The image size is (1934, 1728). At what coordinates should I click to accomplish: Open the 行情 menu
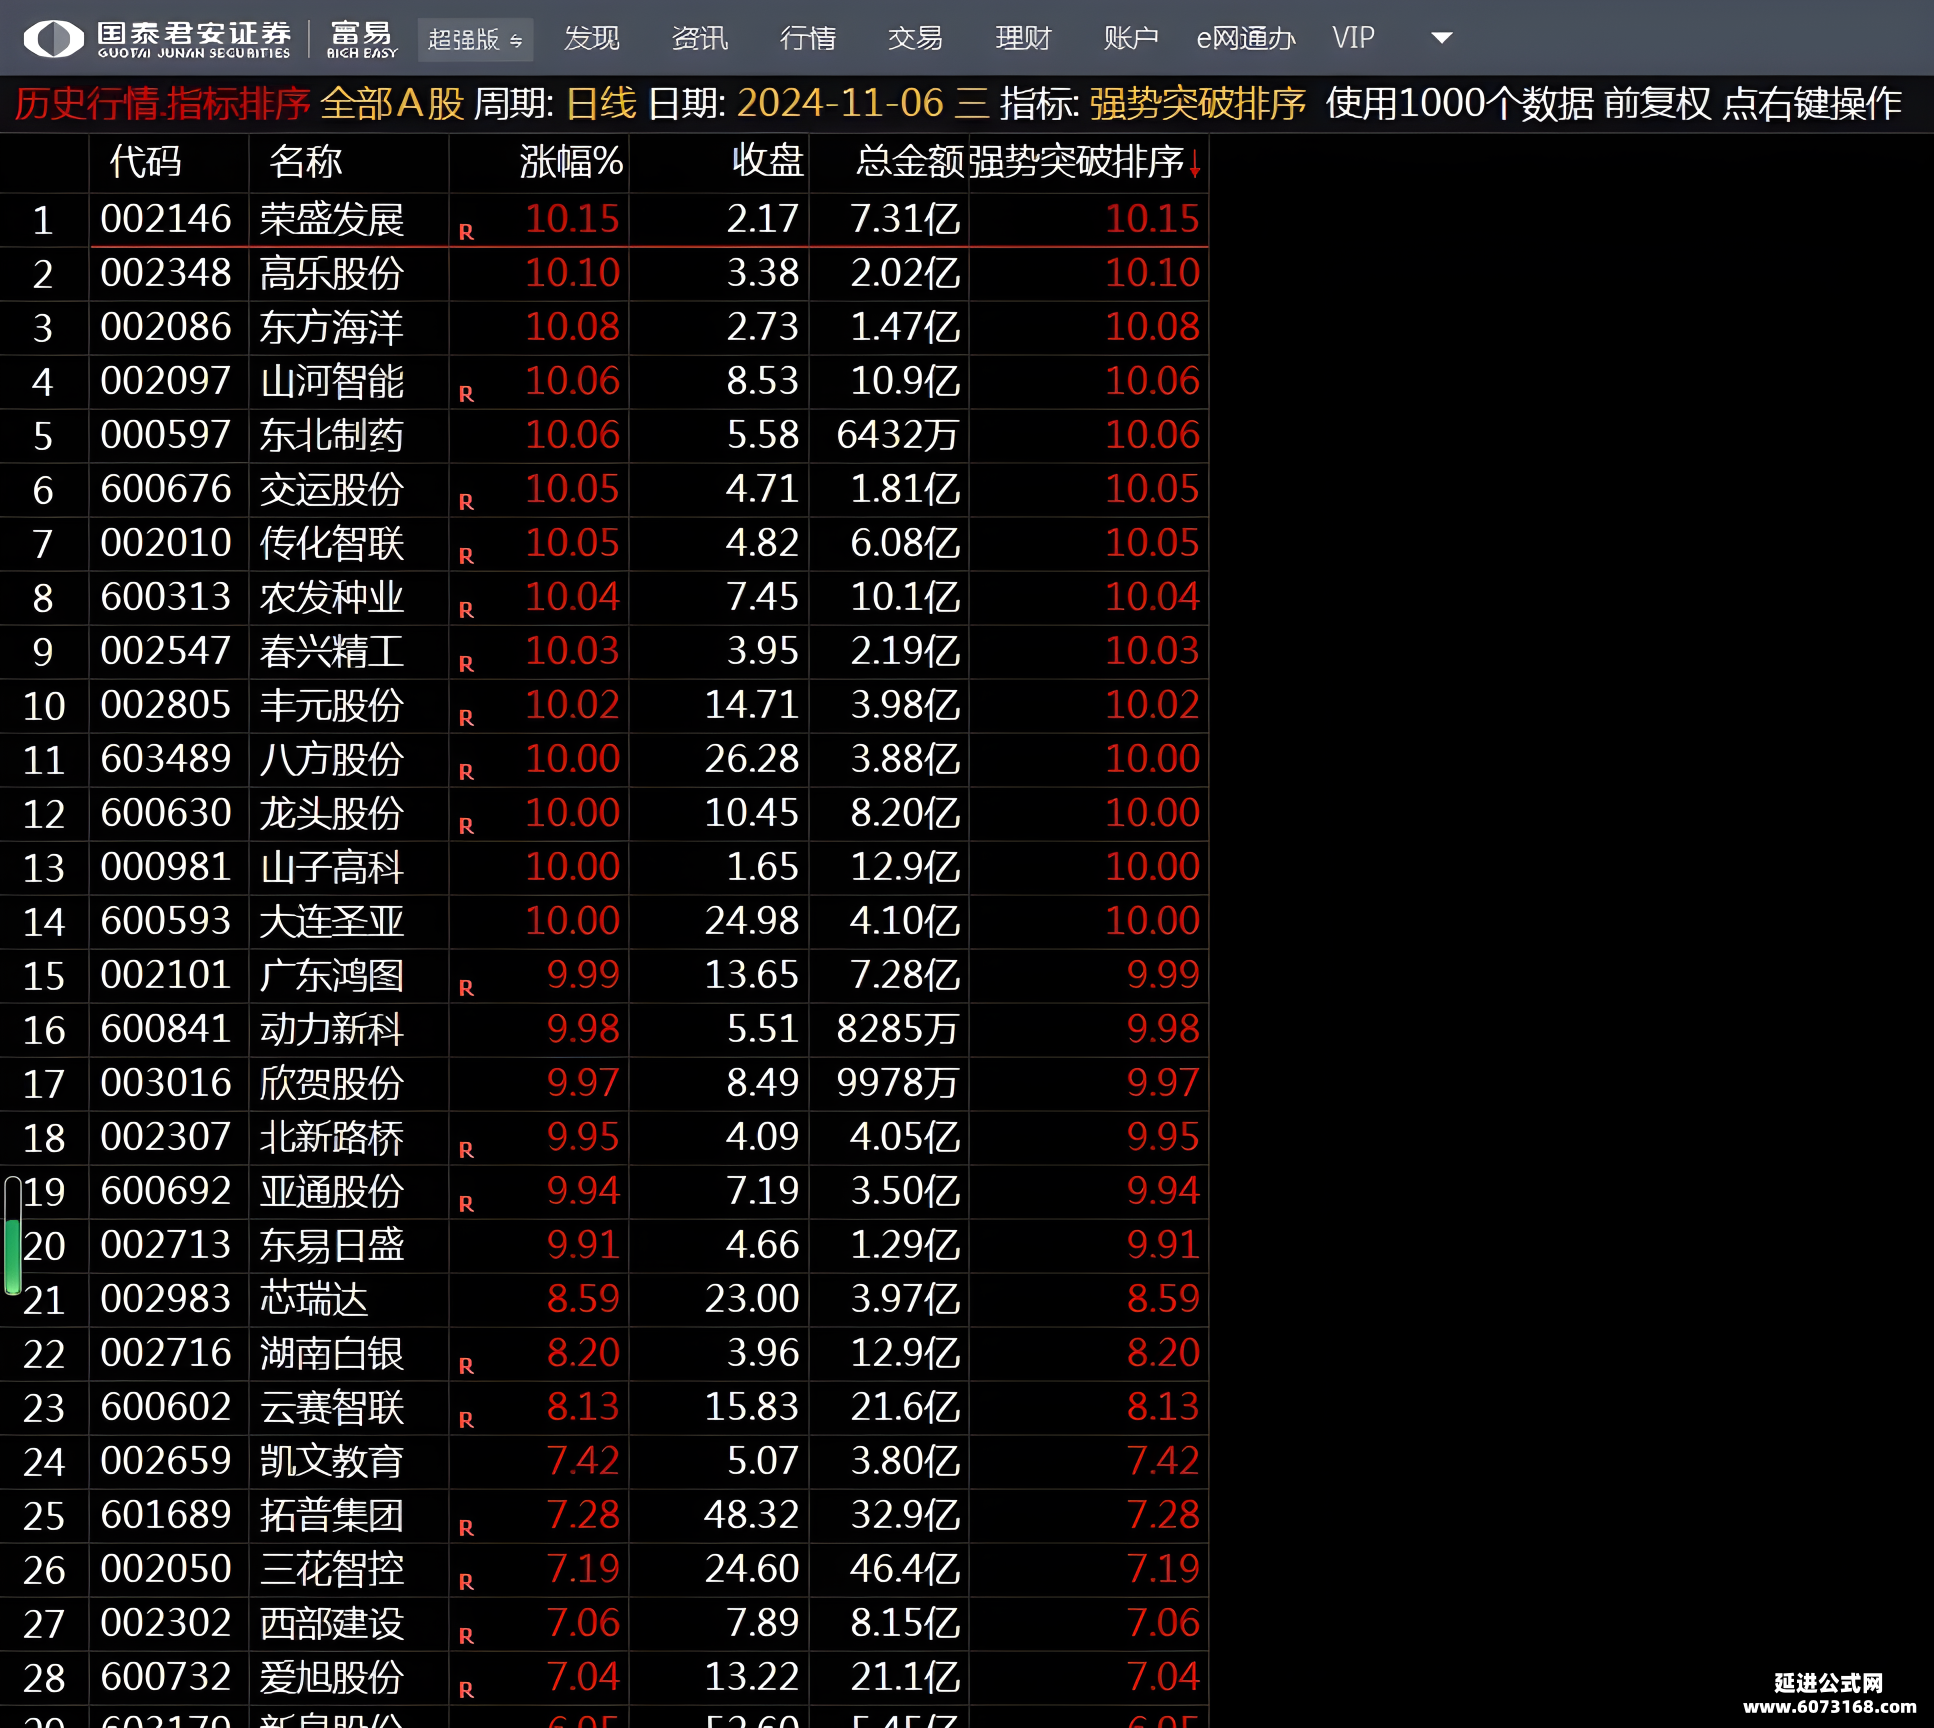(x=807, y=38)
